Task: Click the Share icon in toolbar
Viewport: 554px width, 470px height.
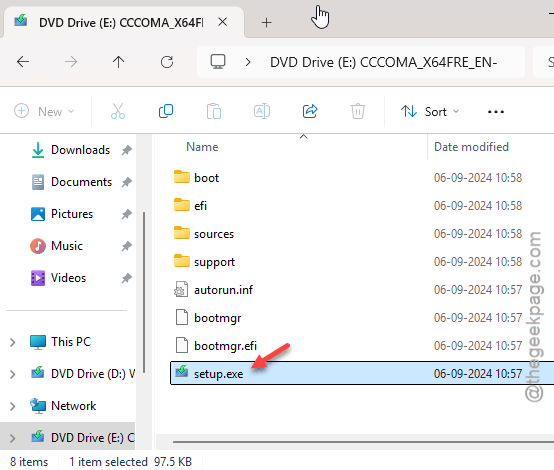Action: click(x=310, y=111)
